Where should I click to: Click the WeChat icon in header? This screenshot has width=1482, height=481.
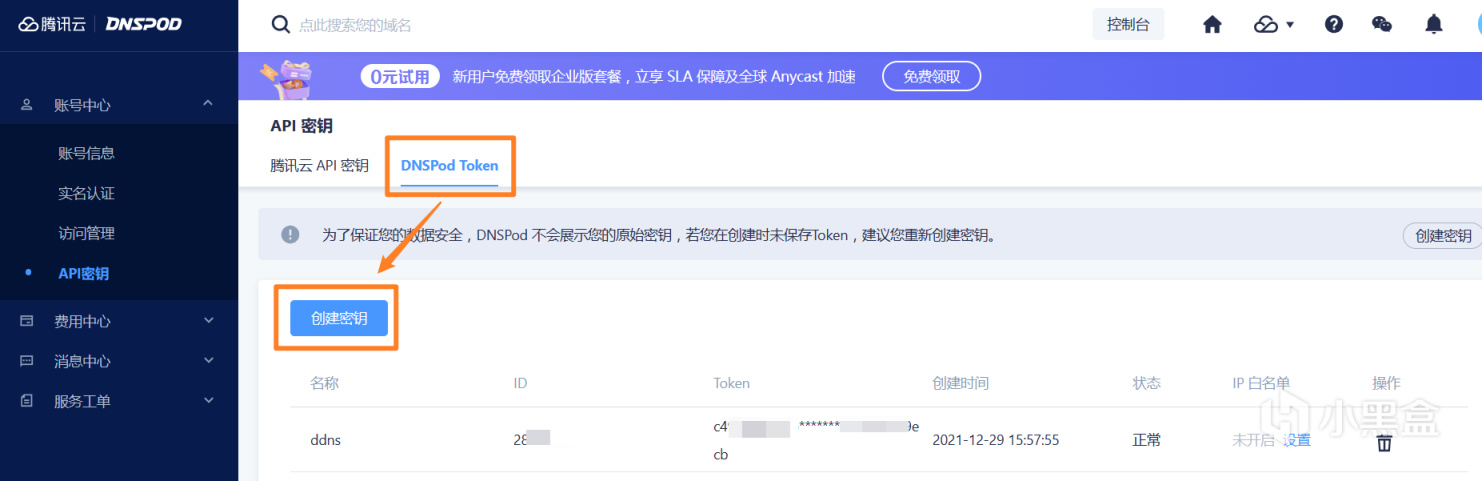pyautogui.click(x=1382, y=25)
